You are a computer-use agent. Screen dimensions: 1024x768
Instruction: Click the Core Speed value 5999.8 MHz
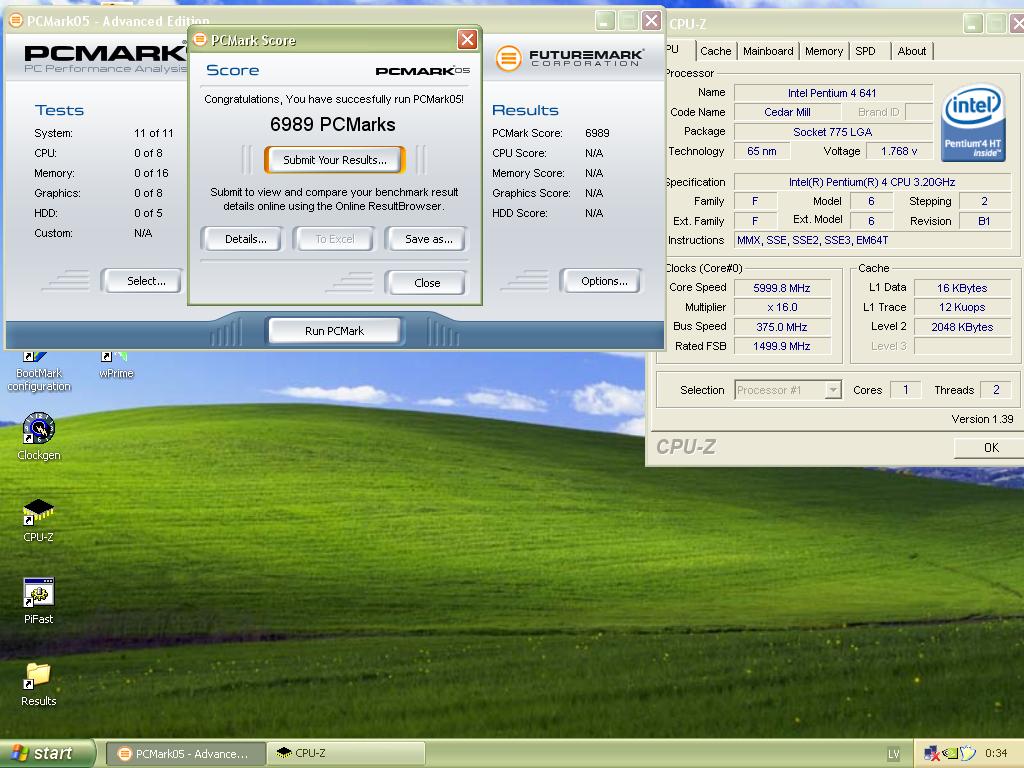pos(782,288)
